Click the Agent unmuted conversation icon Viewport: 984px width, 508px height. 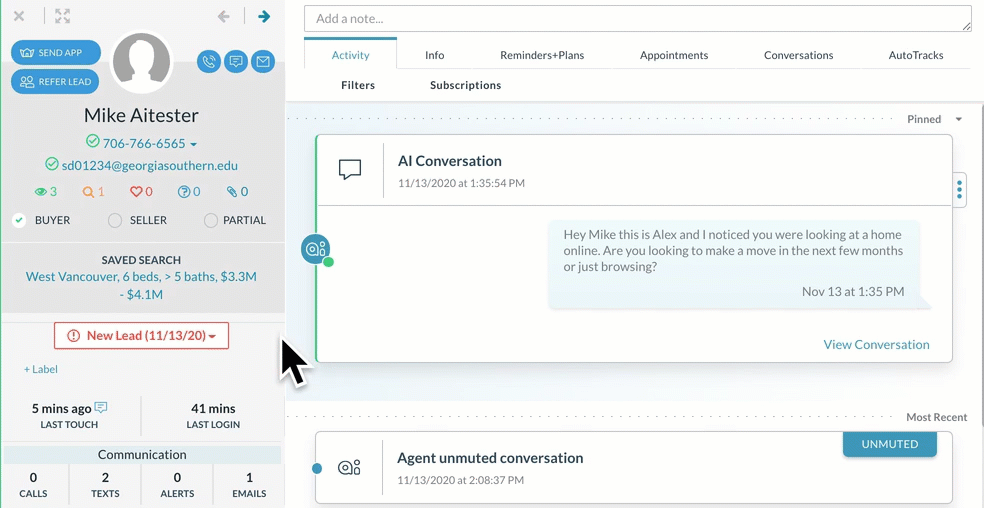(349, 467)
